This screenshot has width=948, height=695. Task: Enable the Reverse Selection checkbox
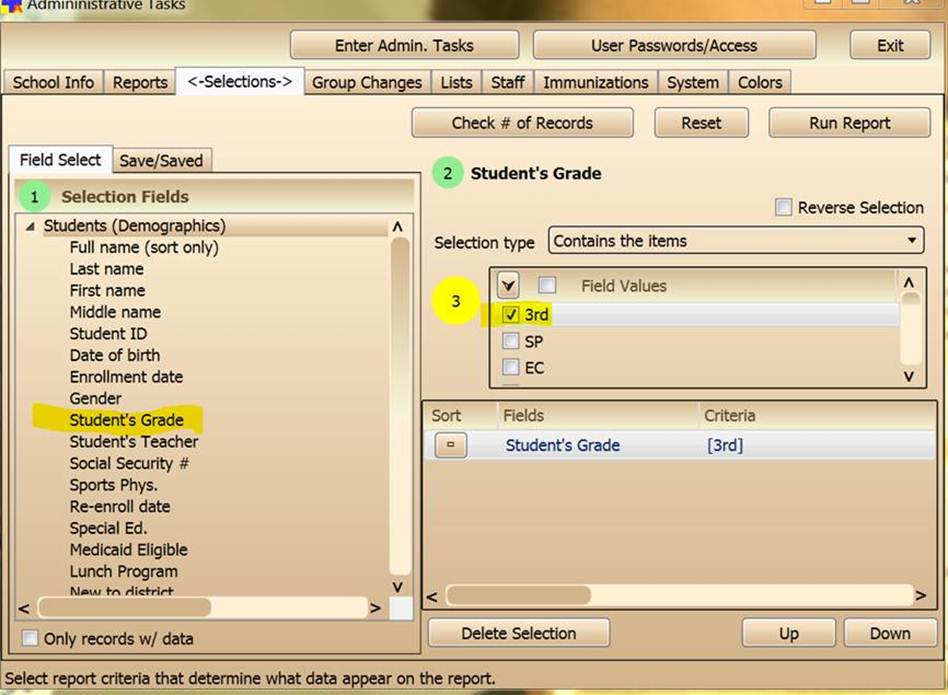(x=784, y=208)
